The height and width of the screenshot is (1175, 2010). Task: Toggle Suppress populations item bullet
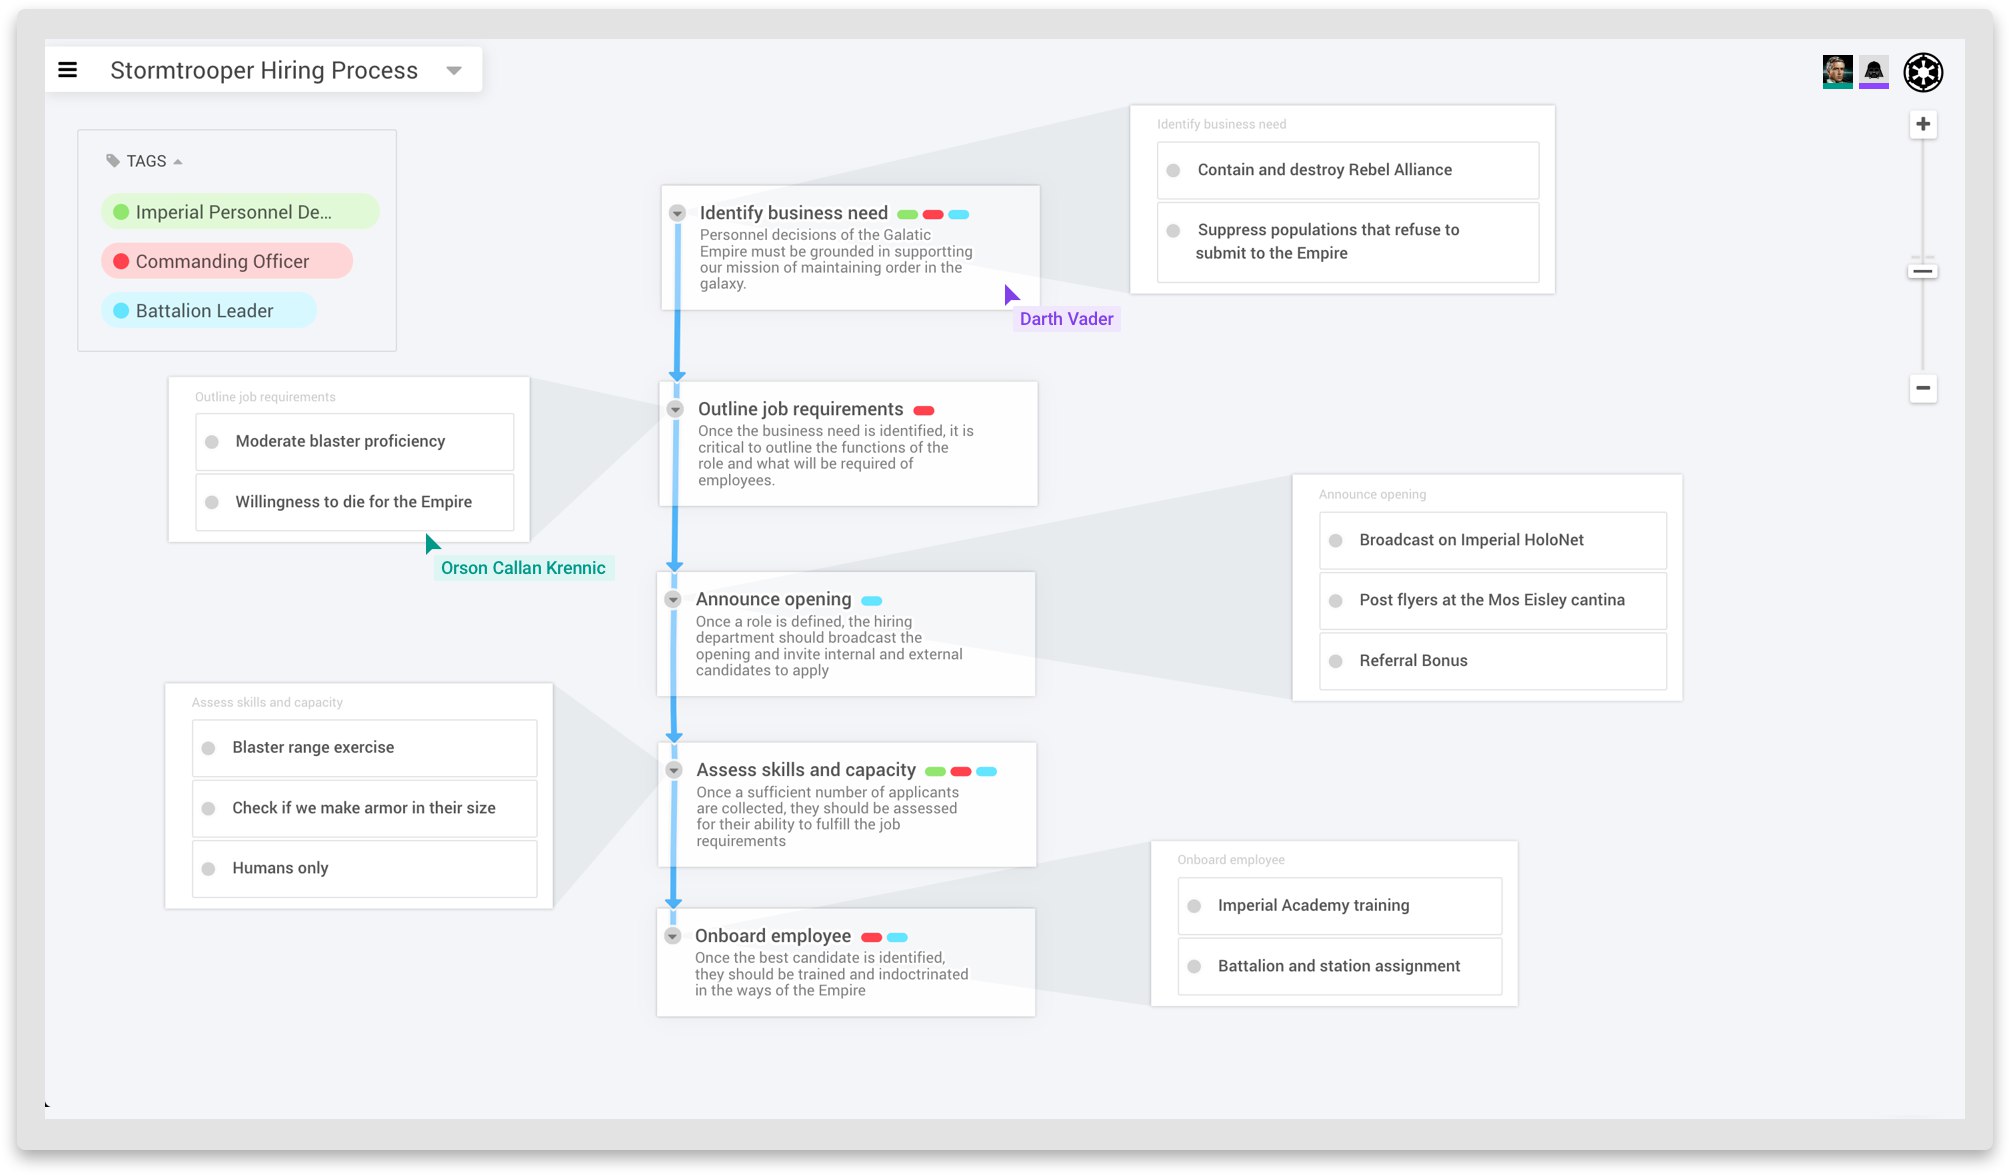point(1173,231)
